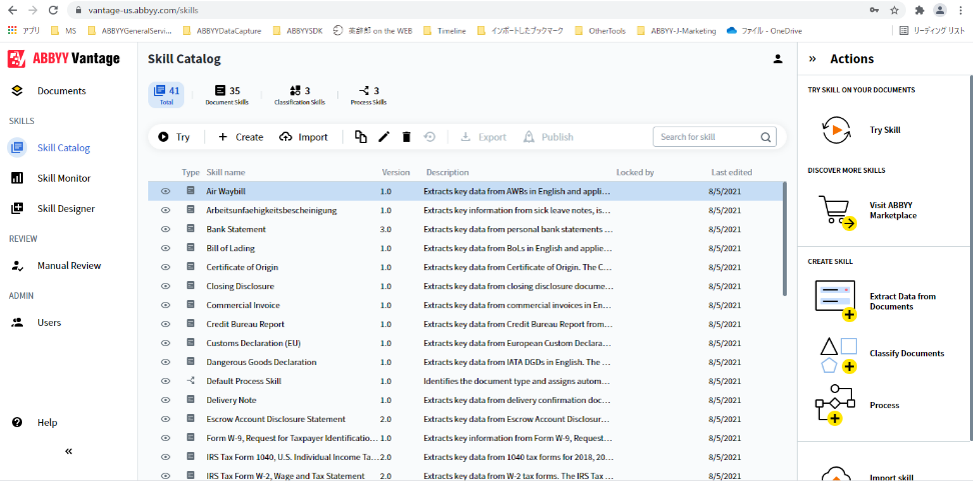Open Documents in the sidebar
The width and height of the screenshot is (973, 481).
(61, 91)
